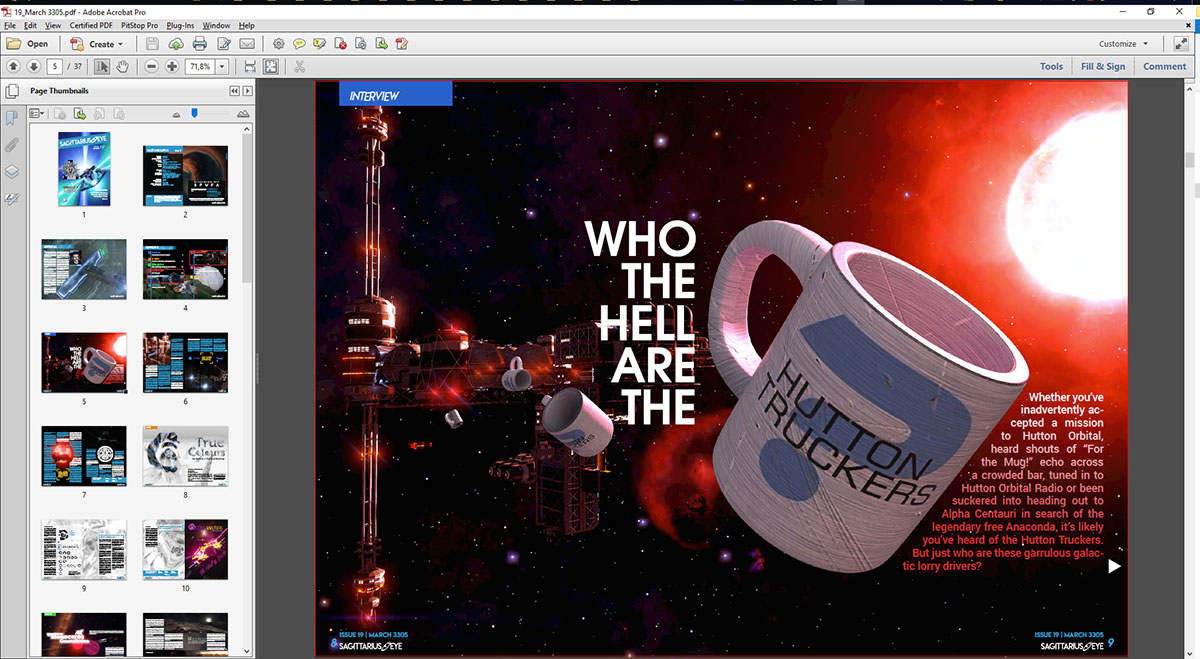
Task: Expand thumbnails pane with right arrow button
Action: [x=247, y=91]
